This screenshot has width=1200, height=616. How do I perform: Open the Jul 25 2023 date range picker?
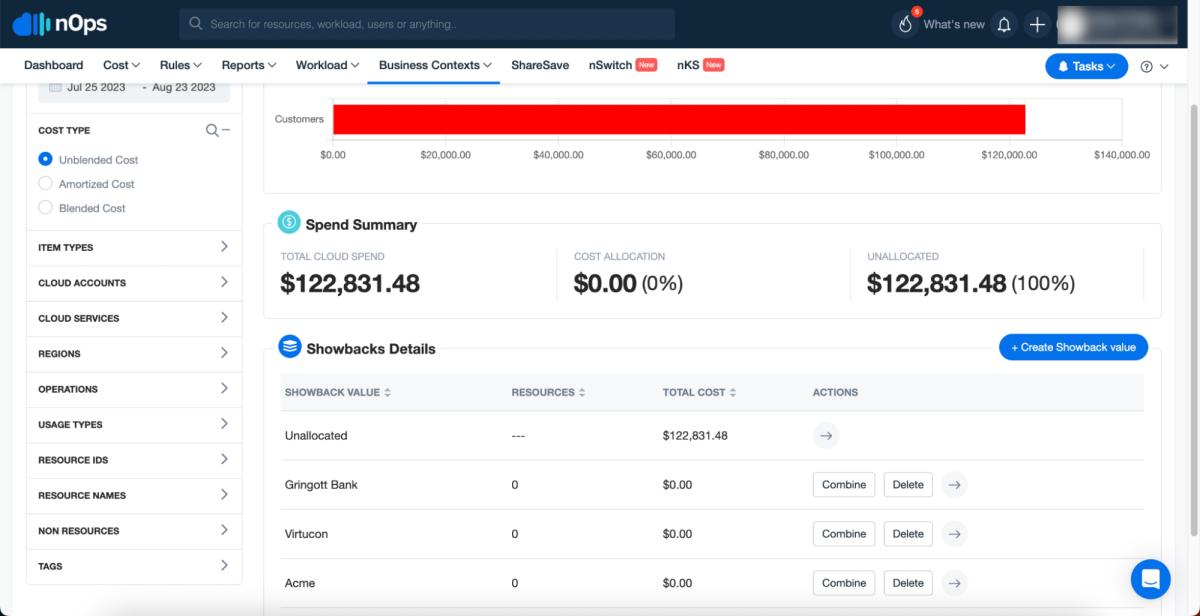coord(134,88)
